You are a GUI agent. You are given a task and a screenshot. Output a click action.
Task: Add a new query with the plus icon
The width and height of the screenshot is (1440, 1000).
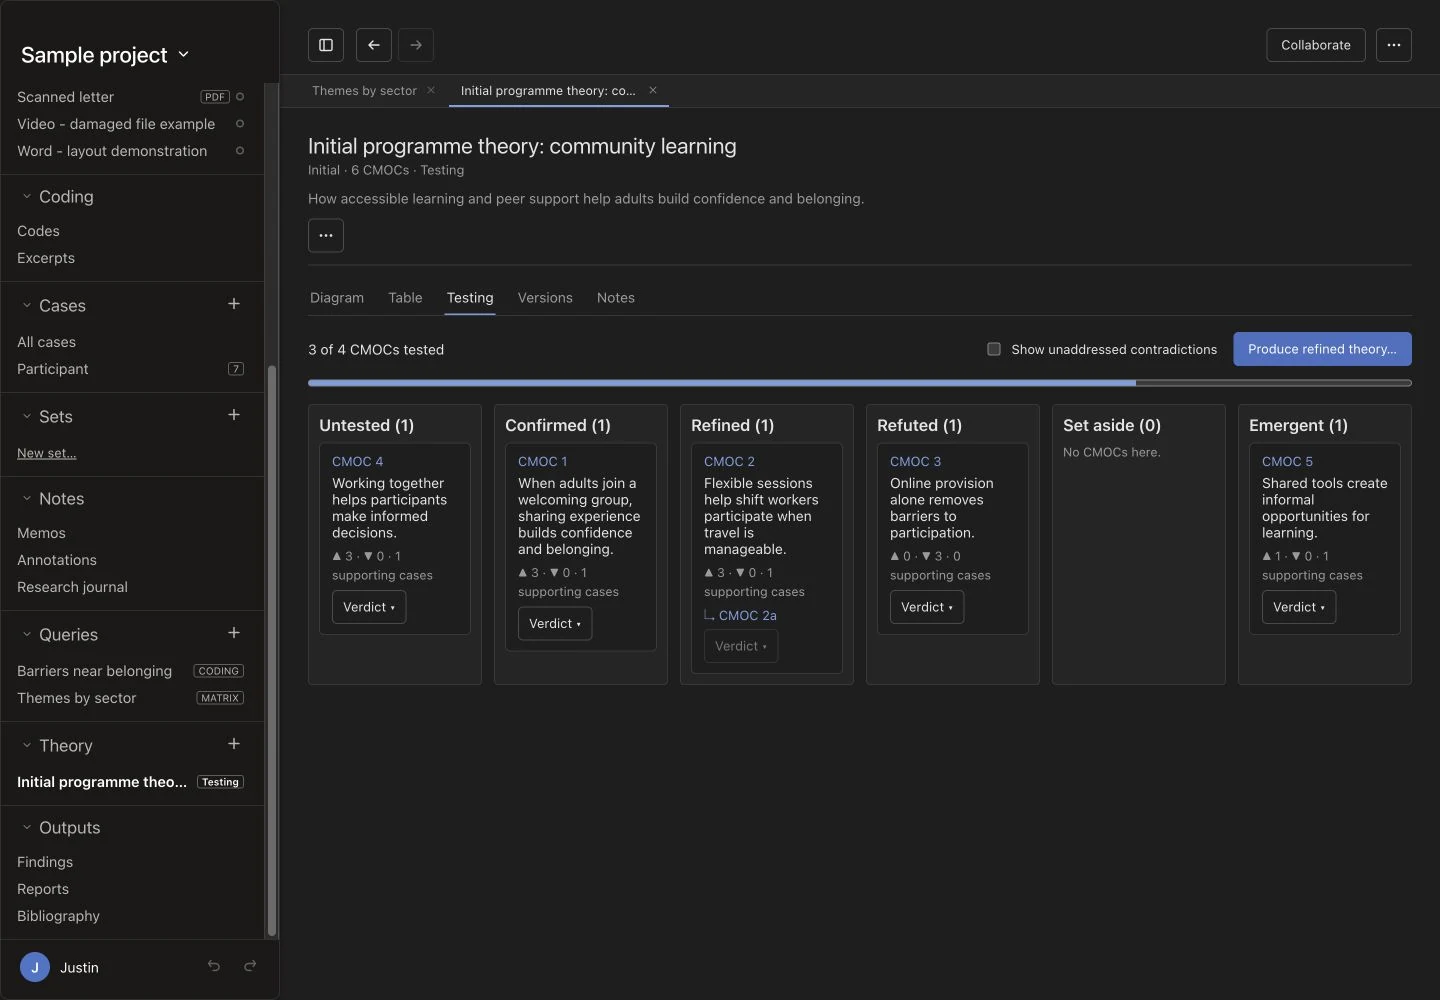tap(234, 633)
